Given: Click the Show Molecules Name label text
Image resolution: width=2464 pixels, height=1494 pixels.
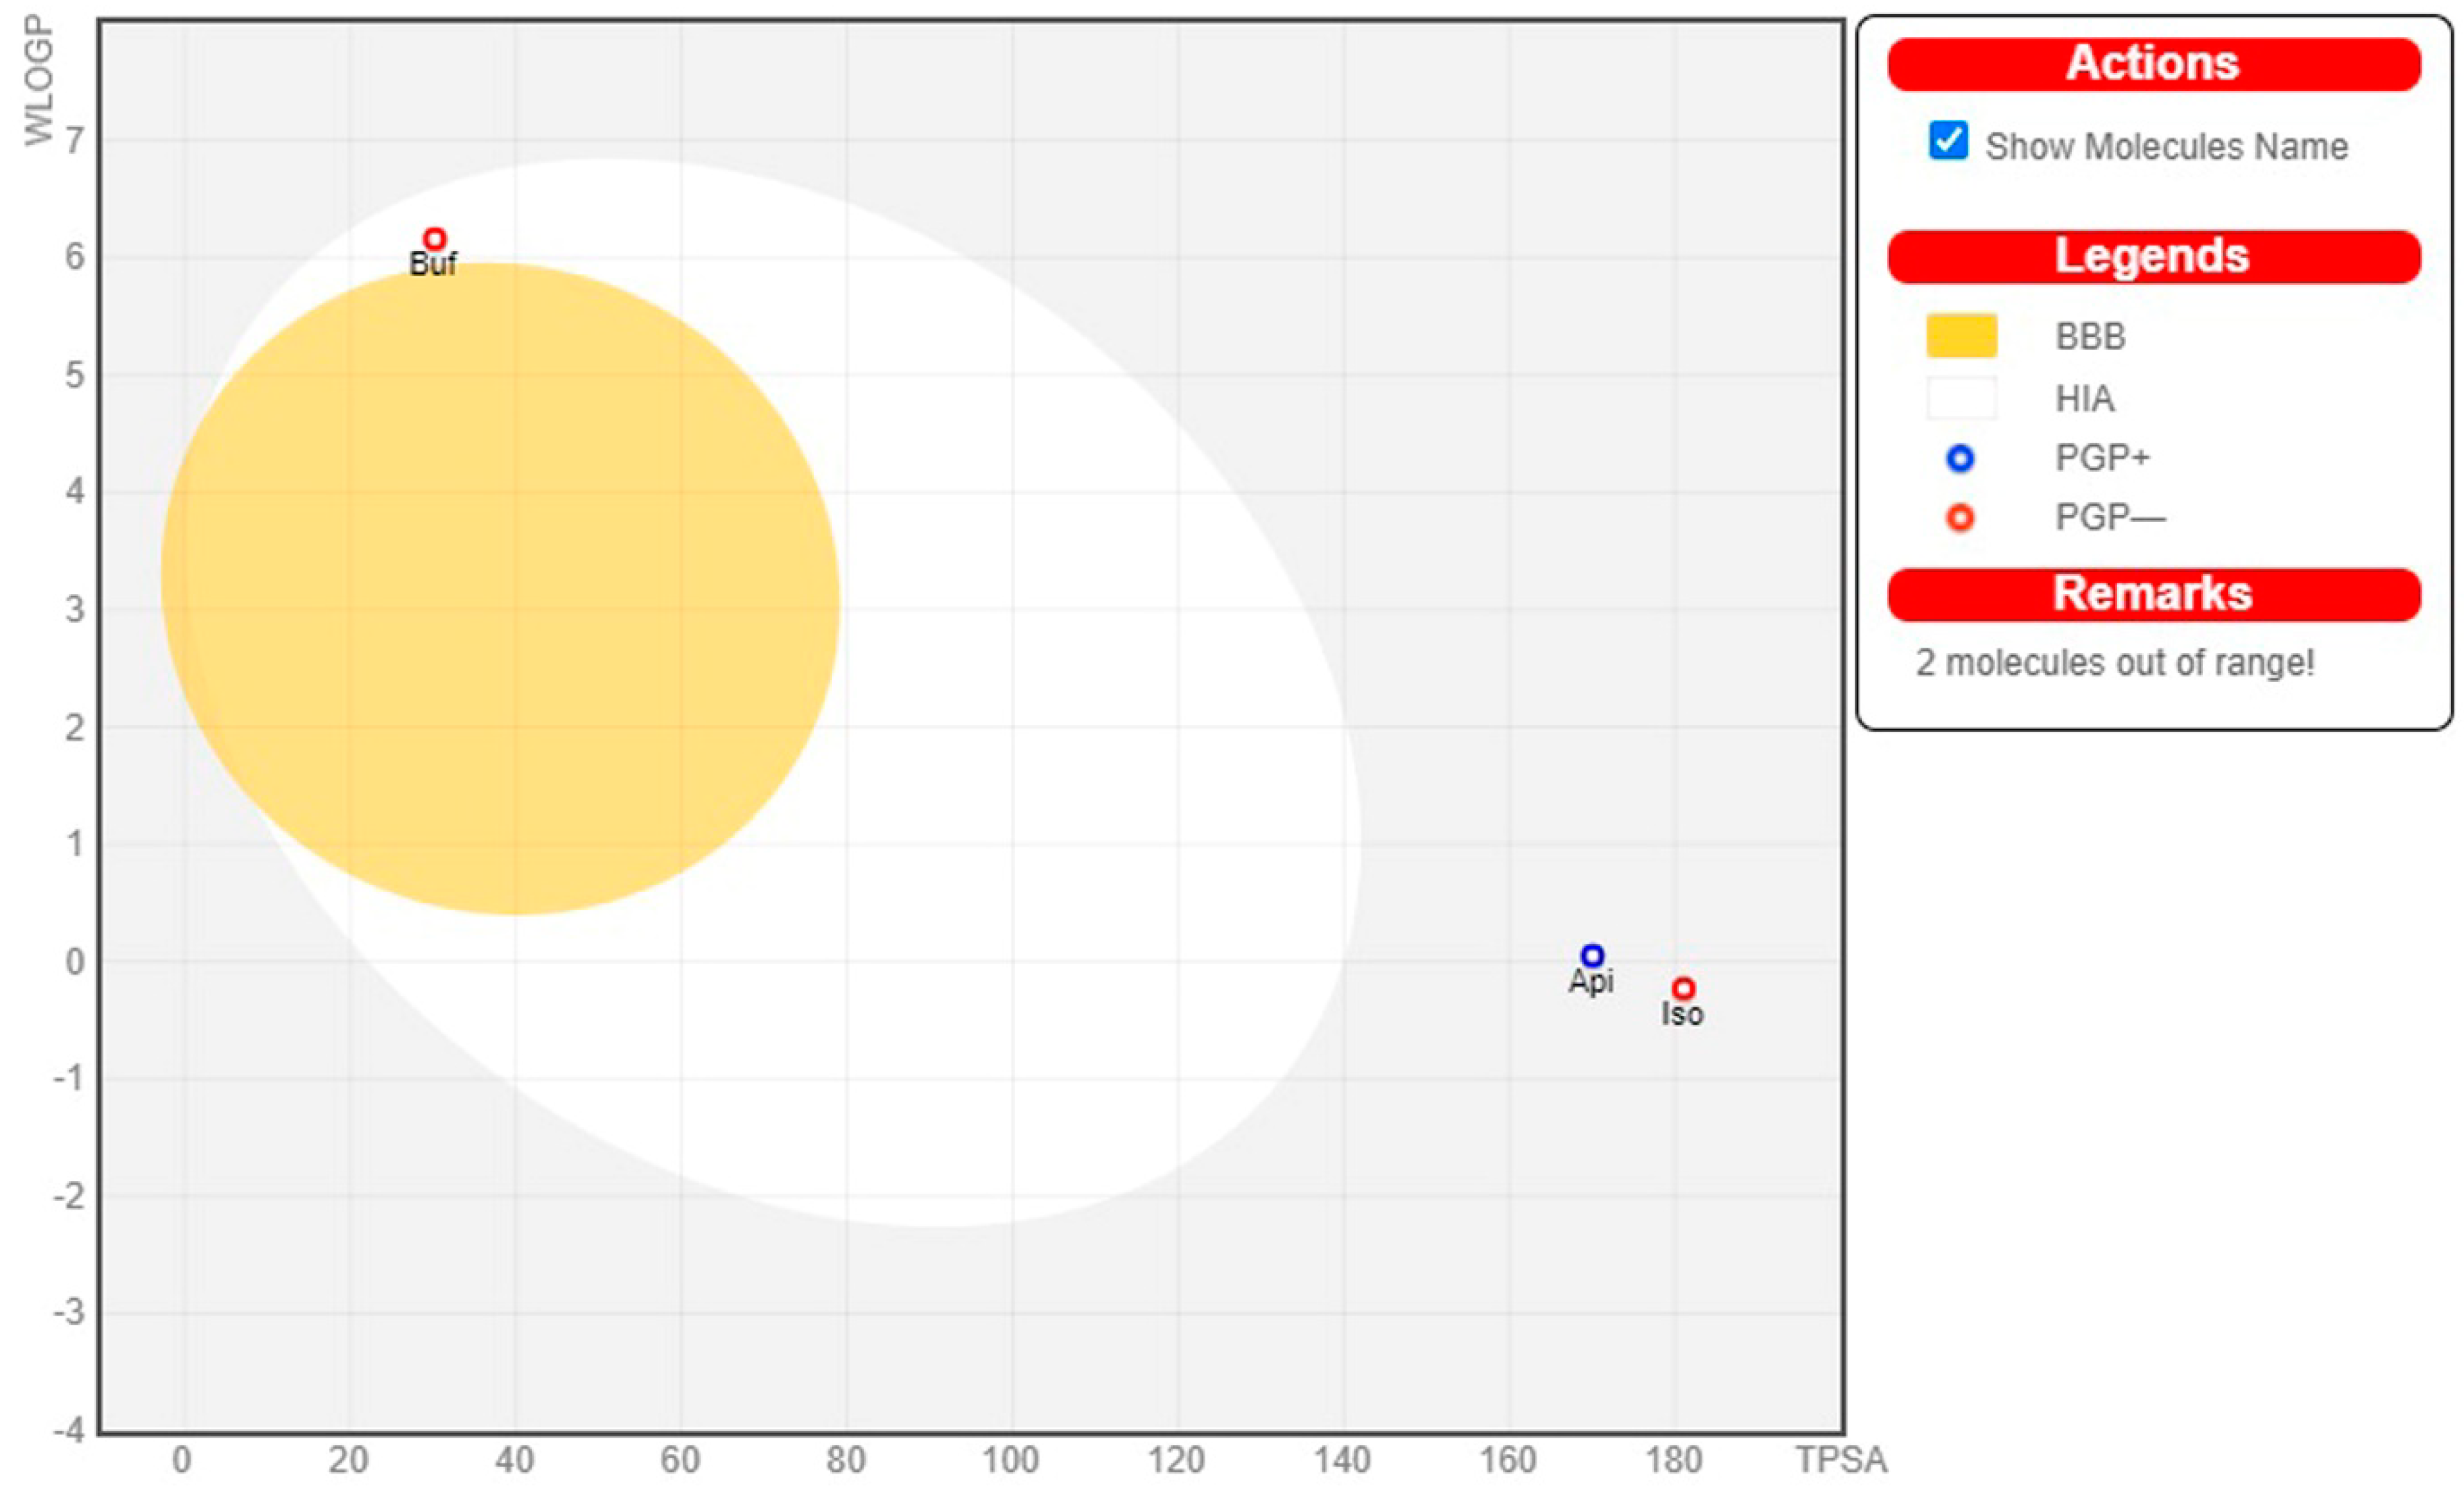Looking at the screenshot, I should click(x=2166, y=147).
